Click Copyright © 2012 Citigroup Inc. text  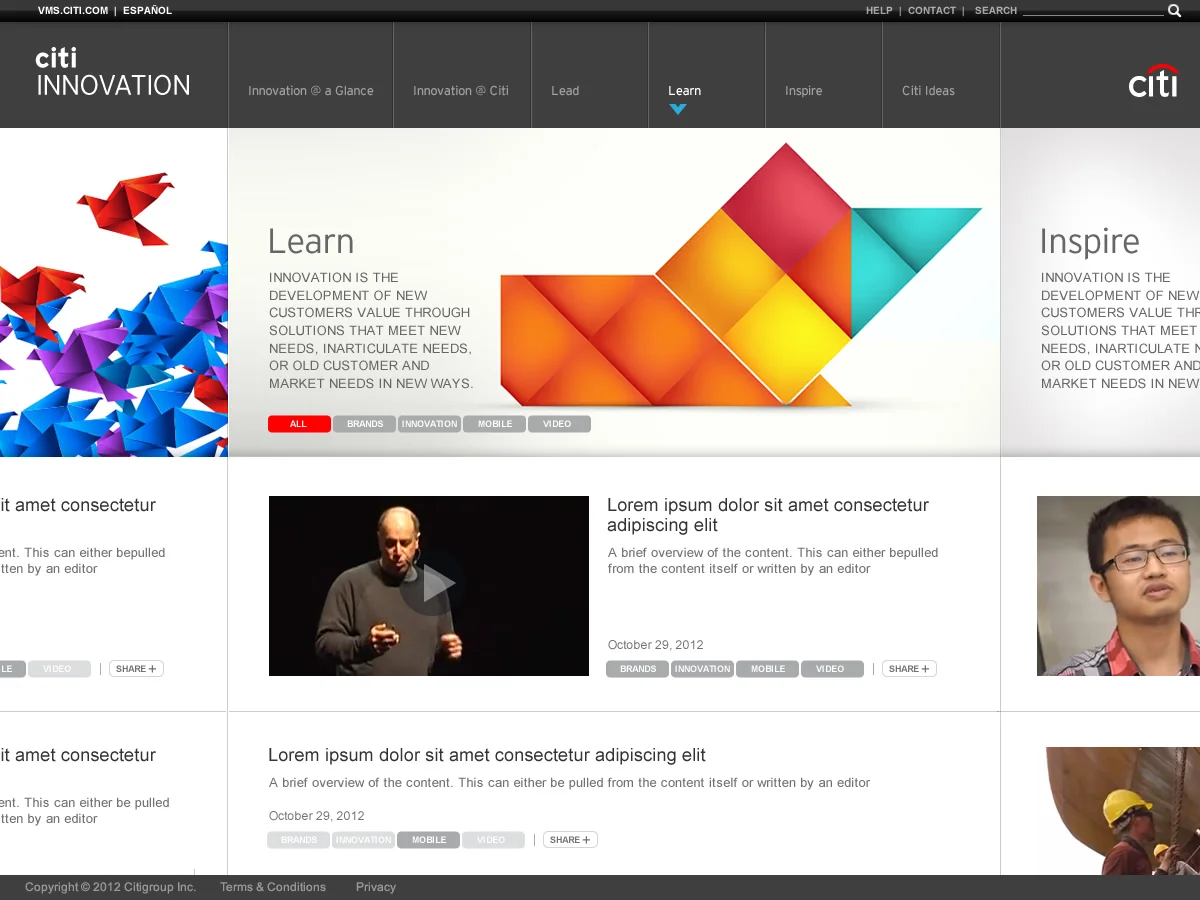(110, 887)
